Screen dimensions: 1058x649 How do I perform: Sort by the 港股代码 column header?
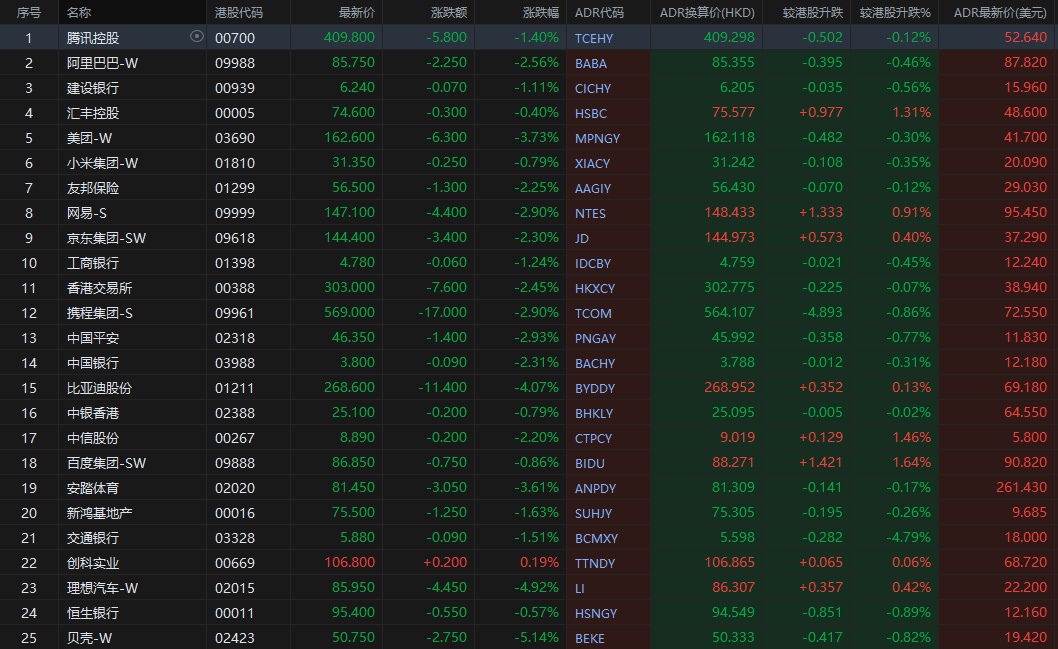click(239, 12)
